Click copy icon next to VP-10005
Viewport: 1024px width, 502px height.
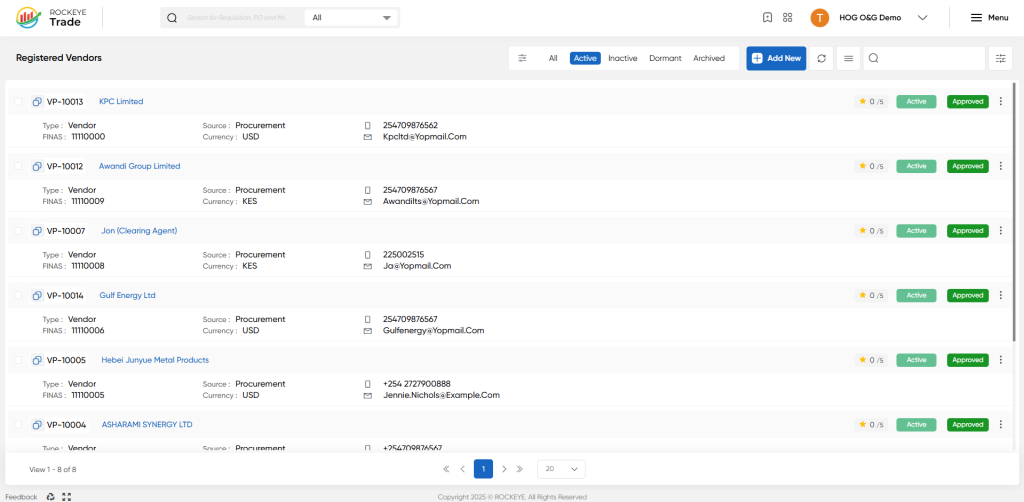pyautogui.click(x=37, y=360)
